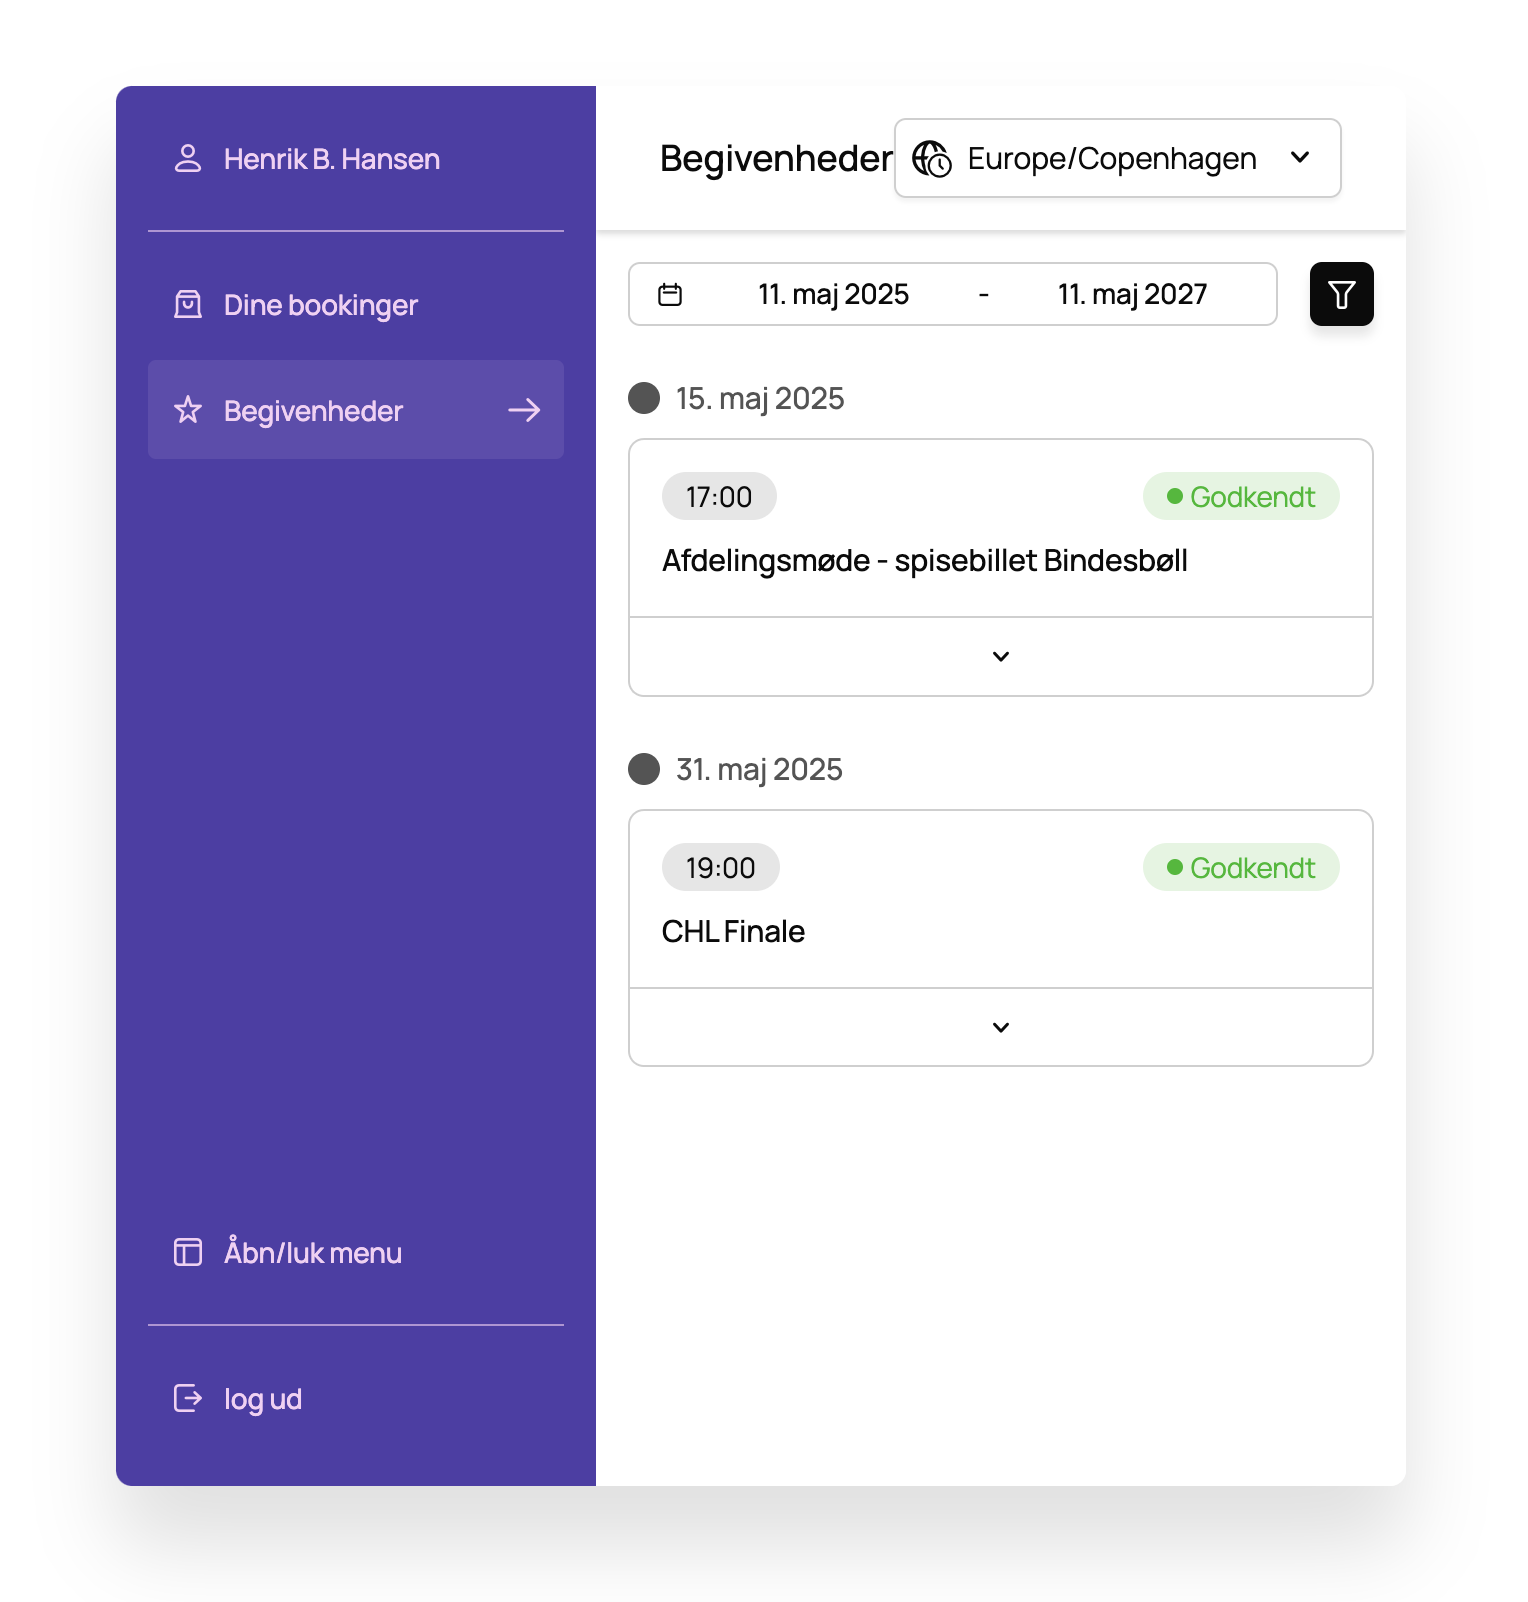Click the log out door icon
This screenshot has height=1602, width=1528.
[188, 1398]
